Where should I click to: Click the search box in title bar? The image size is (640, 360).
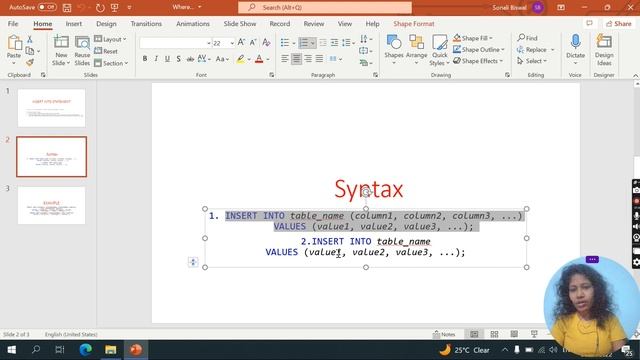(325, 7)
